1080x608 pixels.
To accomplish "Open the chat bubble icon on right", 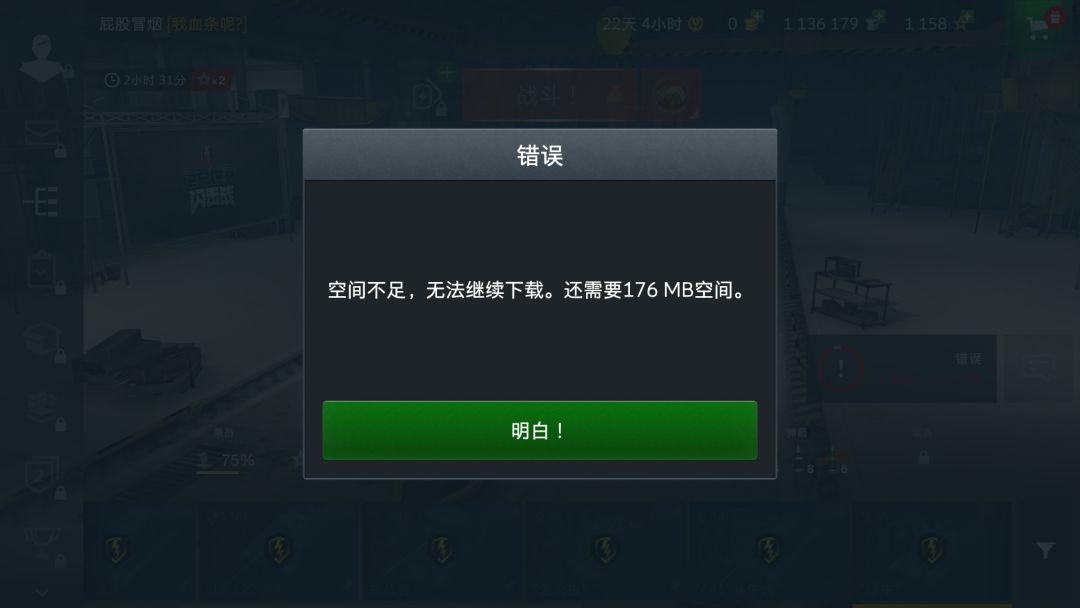I will [1037, 368].
